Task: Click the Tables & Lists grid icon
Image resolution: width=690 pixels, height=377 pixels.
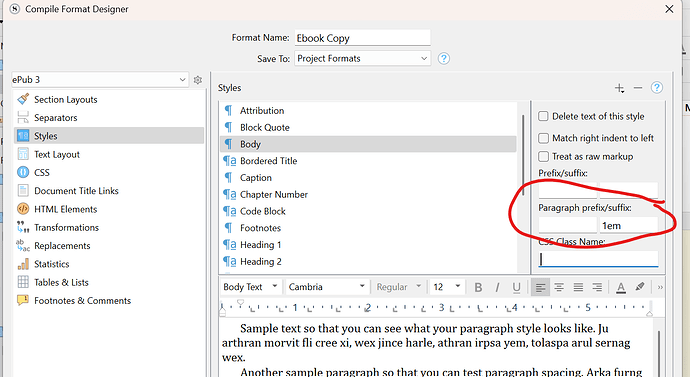Action: coord(23,282)
